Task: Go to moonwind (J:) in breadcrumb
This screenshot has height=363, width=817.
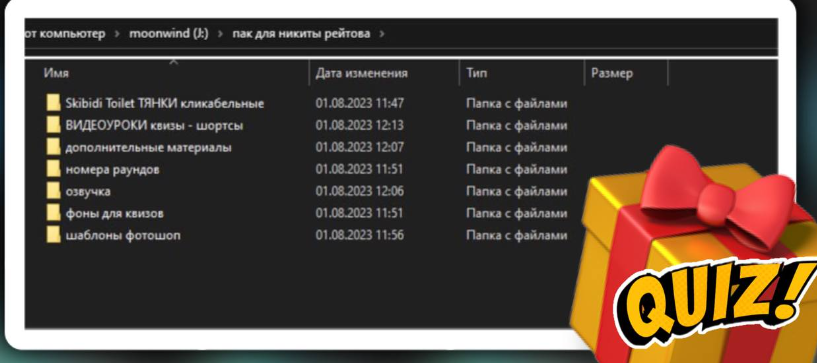Action: [169, 34]
